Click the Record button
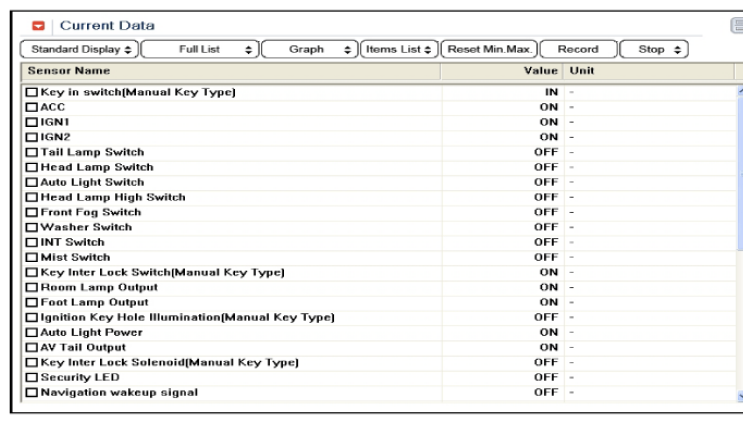The image size is (752, 424). (x=578, y=49)
